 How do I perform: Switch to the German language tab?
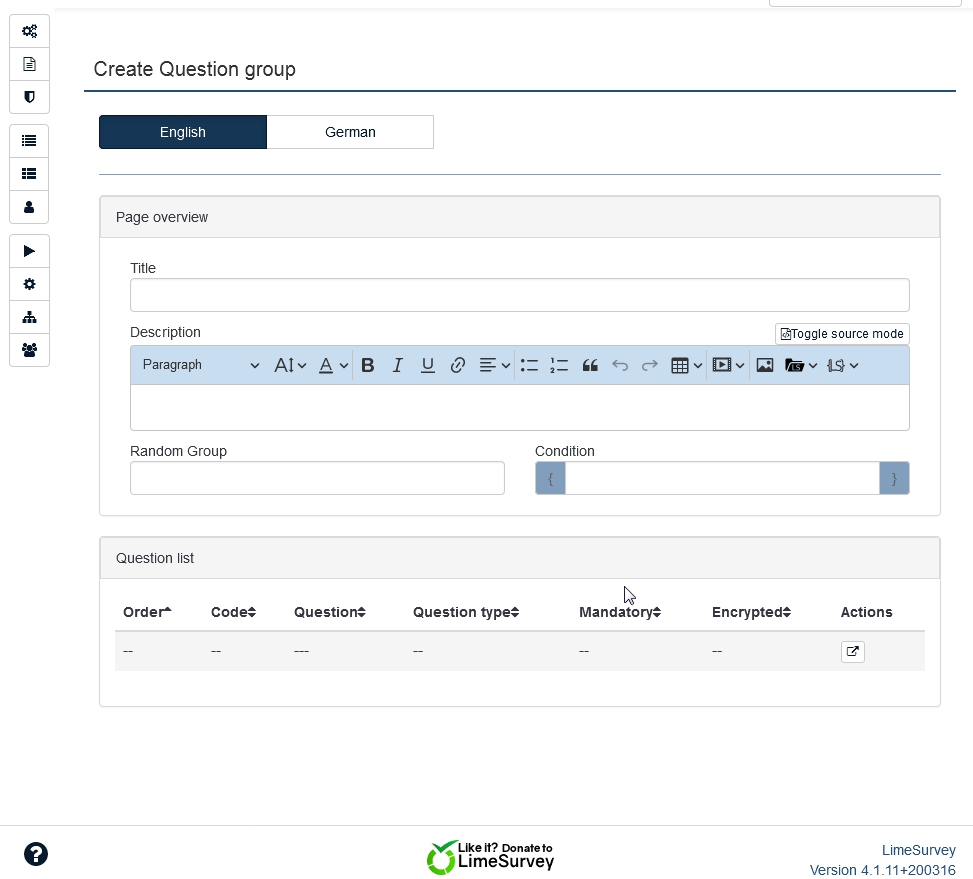coord(350,132)
